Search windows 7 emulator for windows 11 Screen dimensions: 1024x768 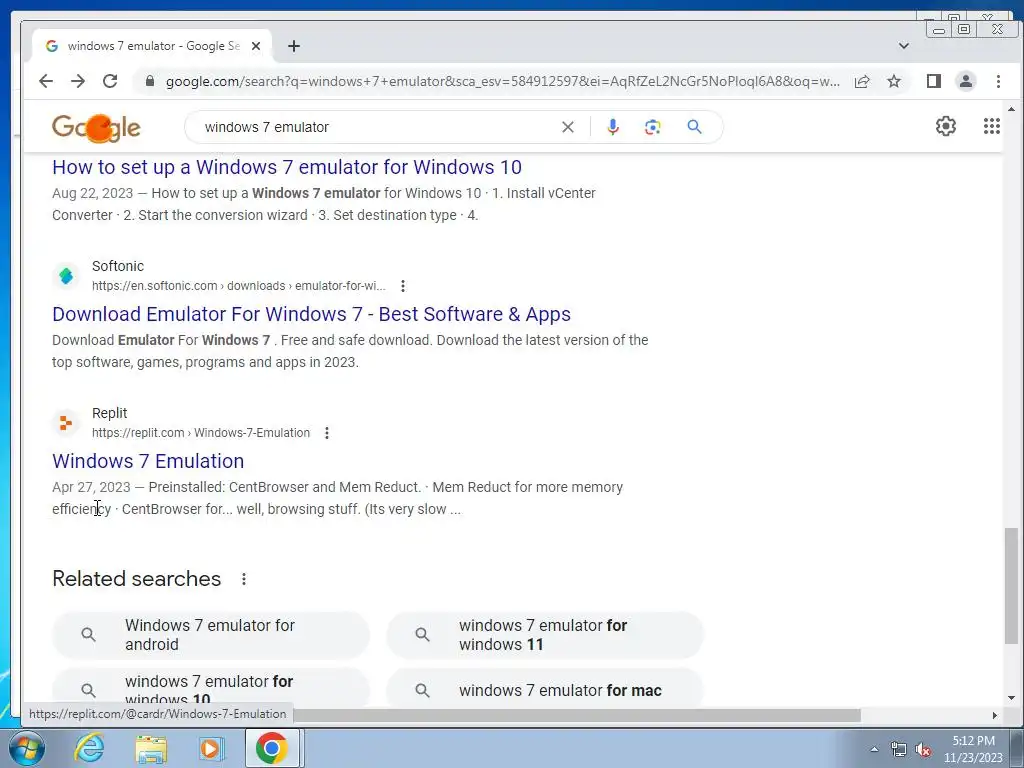pos(545,635)
